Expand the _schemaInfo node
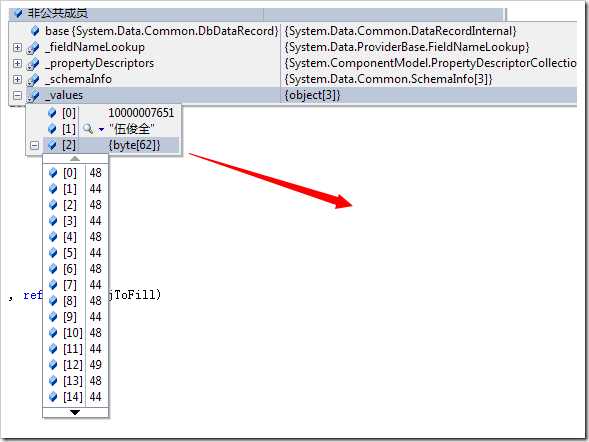 tap(17, 79)
